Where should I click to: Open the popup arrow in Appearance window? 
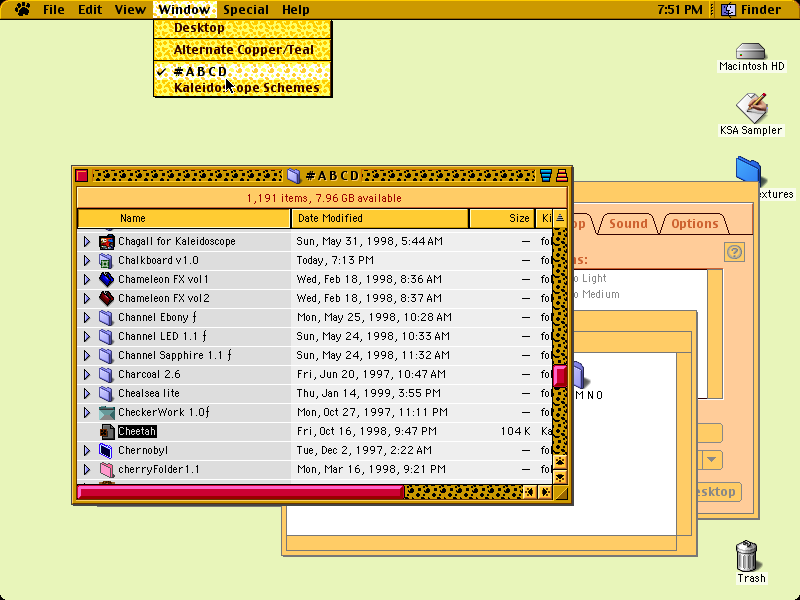(x=712, y=460)
